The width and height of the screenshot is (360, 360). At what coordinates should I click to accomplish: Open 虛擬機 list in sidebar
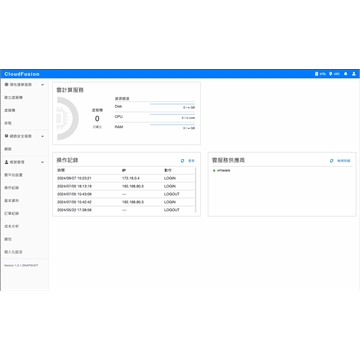pos(10,110)
